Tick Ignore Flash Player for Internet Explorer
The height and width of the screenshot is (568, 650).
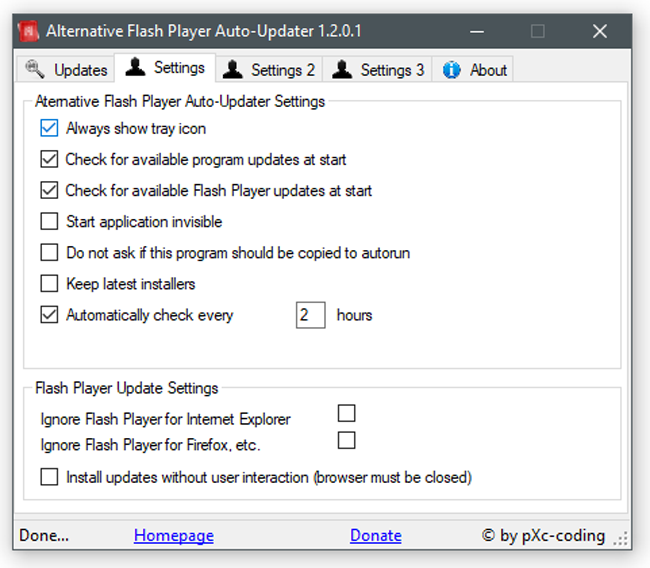point(347,413)
